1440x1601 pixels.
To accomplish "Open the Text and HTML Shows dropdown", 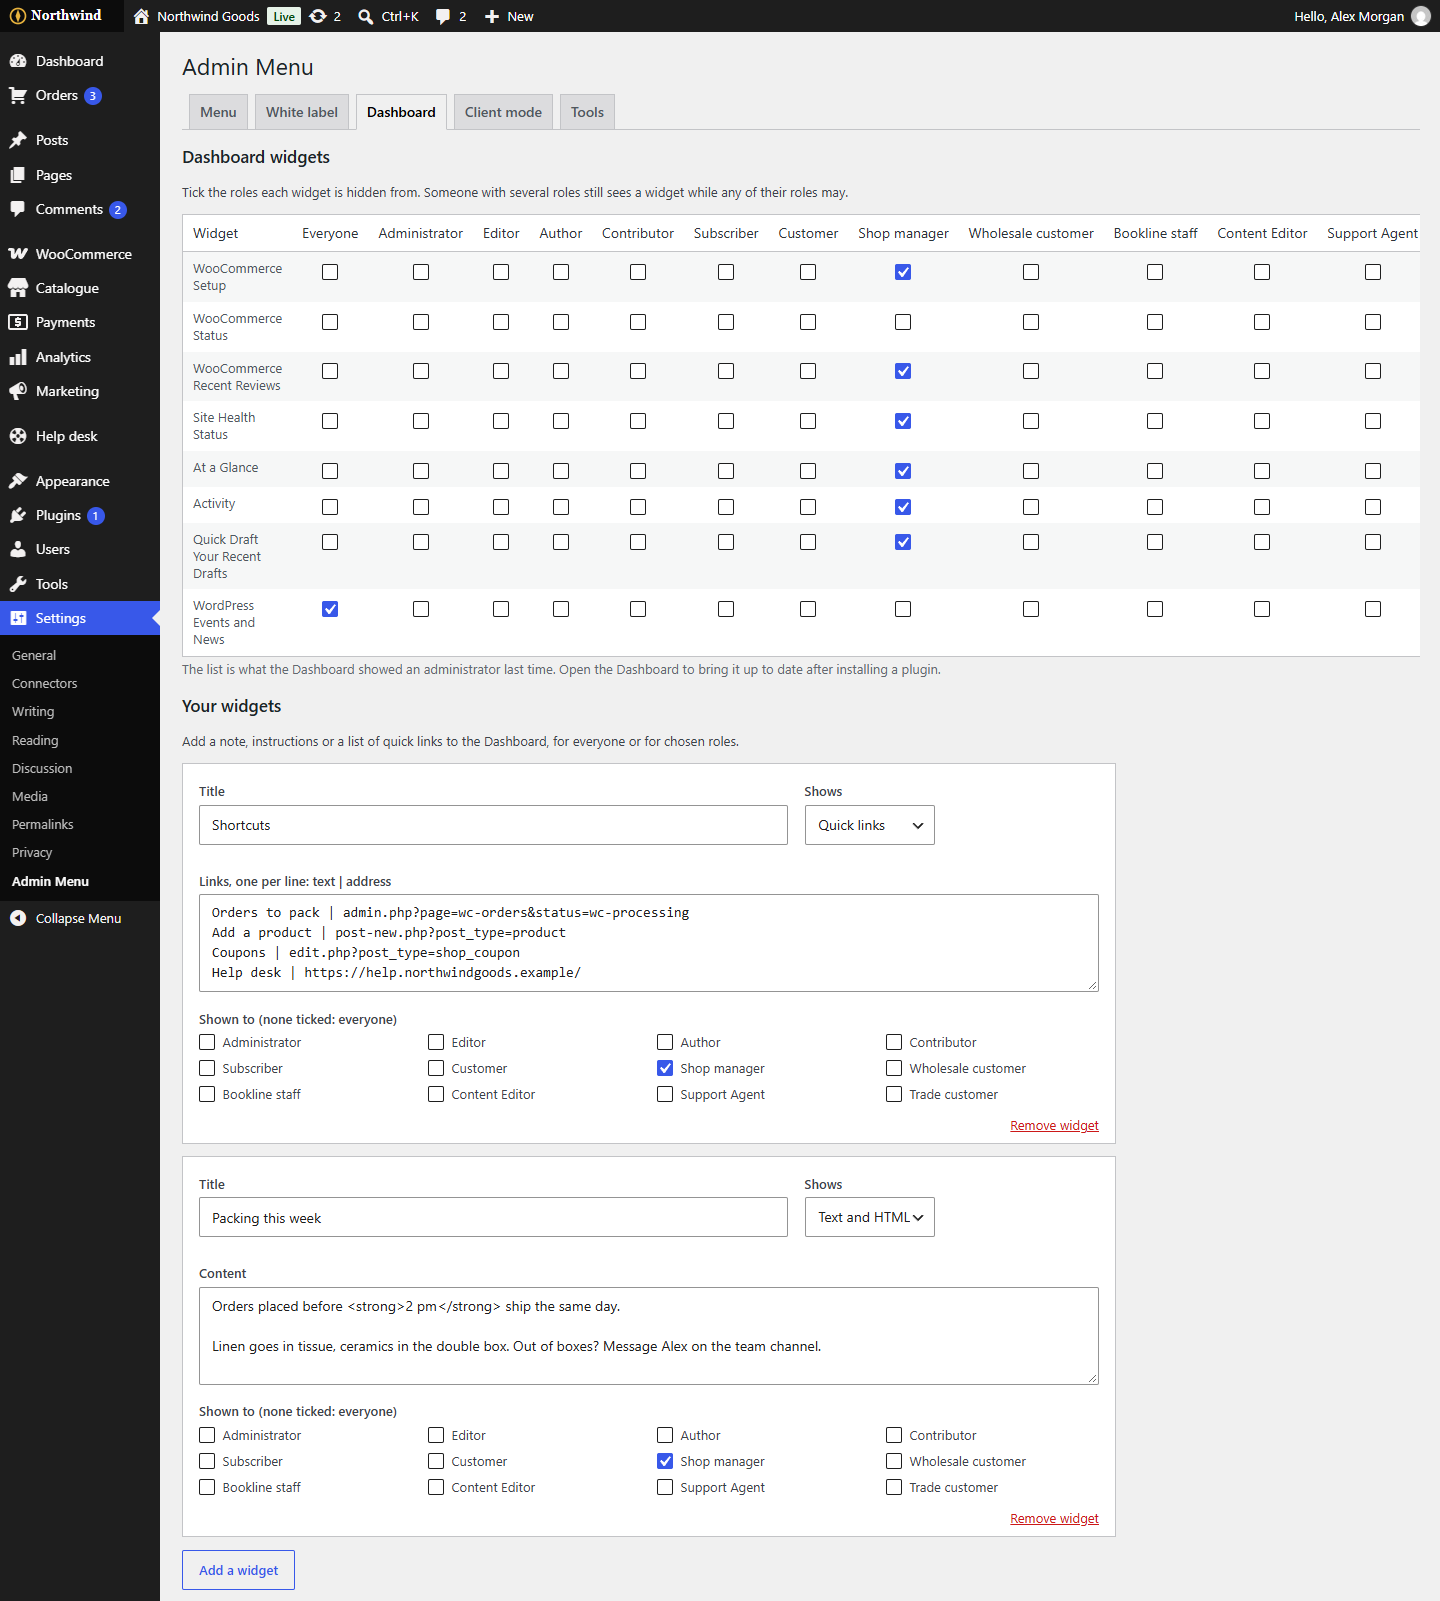I will (x=870, y=1217).
